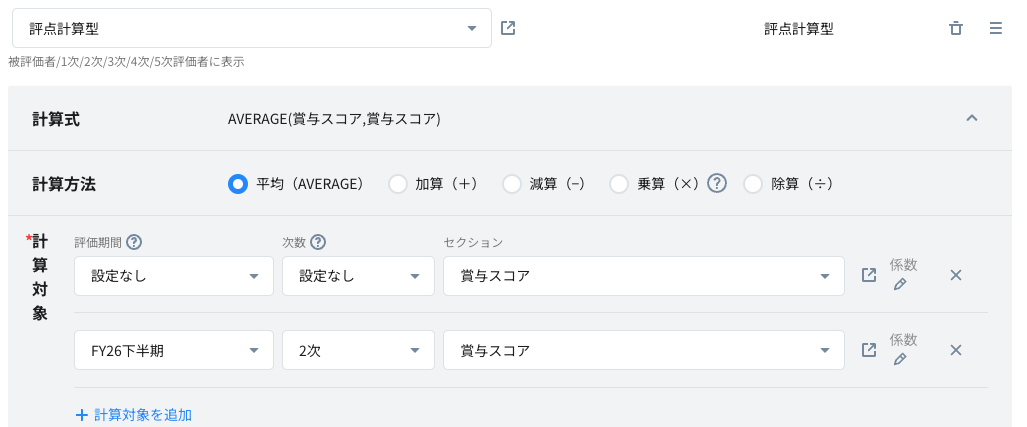Open the top 評点計算型 type dropdown
1027x427 pixels.
tap(251, 28)
